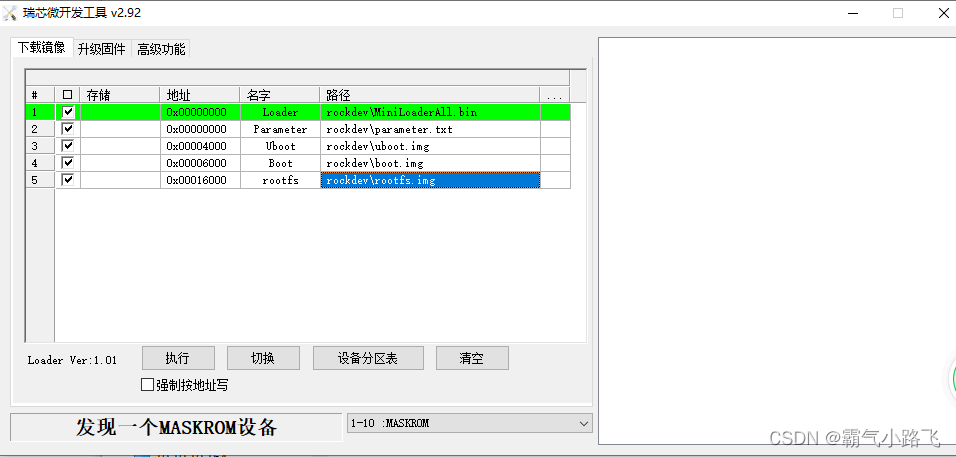Image resolution: width=956 pixels, height=457 pixels.
Task: Switch to the 下载镜像 tab
Action: (x=41, y=48)
